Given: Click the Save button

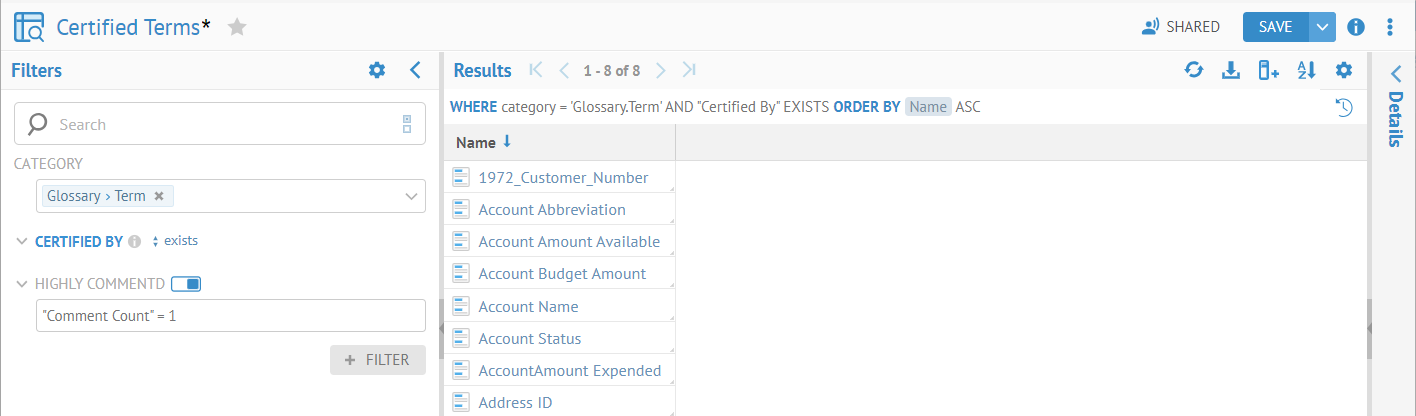Looking at the screenshot, I should (x=1275, y=27).
